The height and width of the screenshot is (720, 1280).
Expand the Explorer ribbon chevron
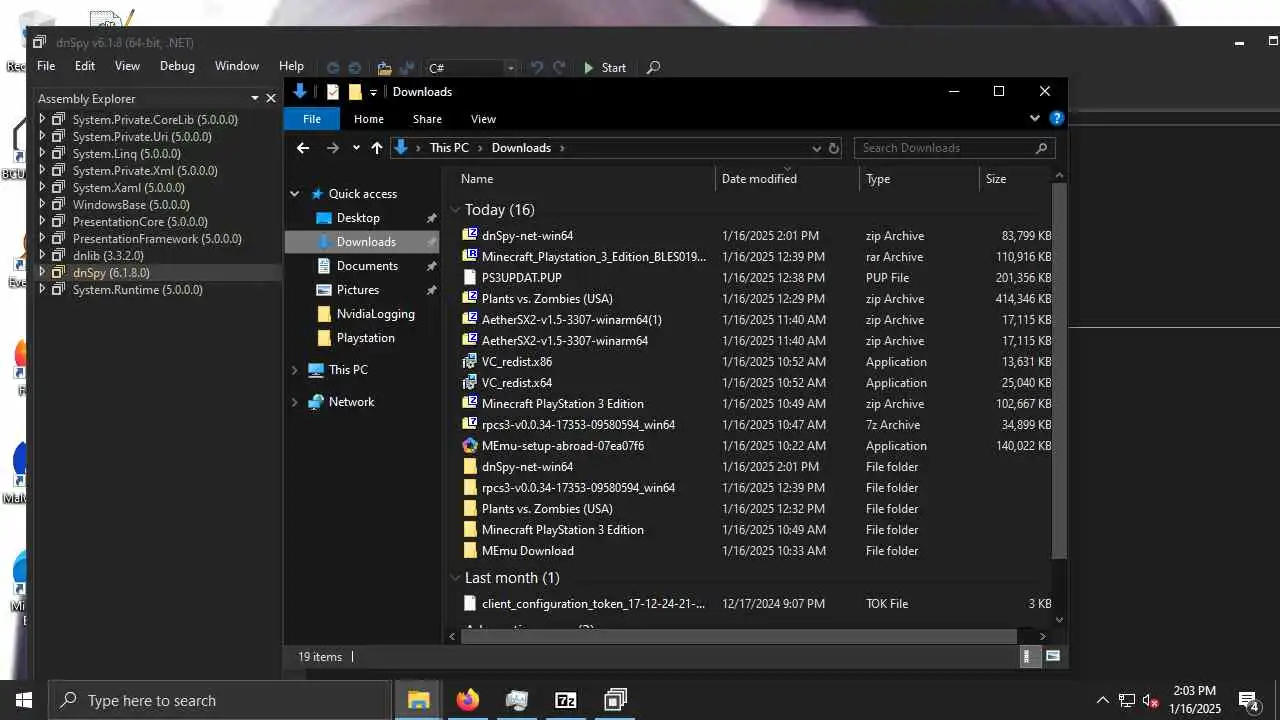point(1035,118)
